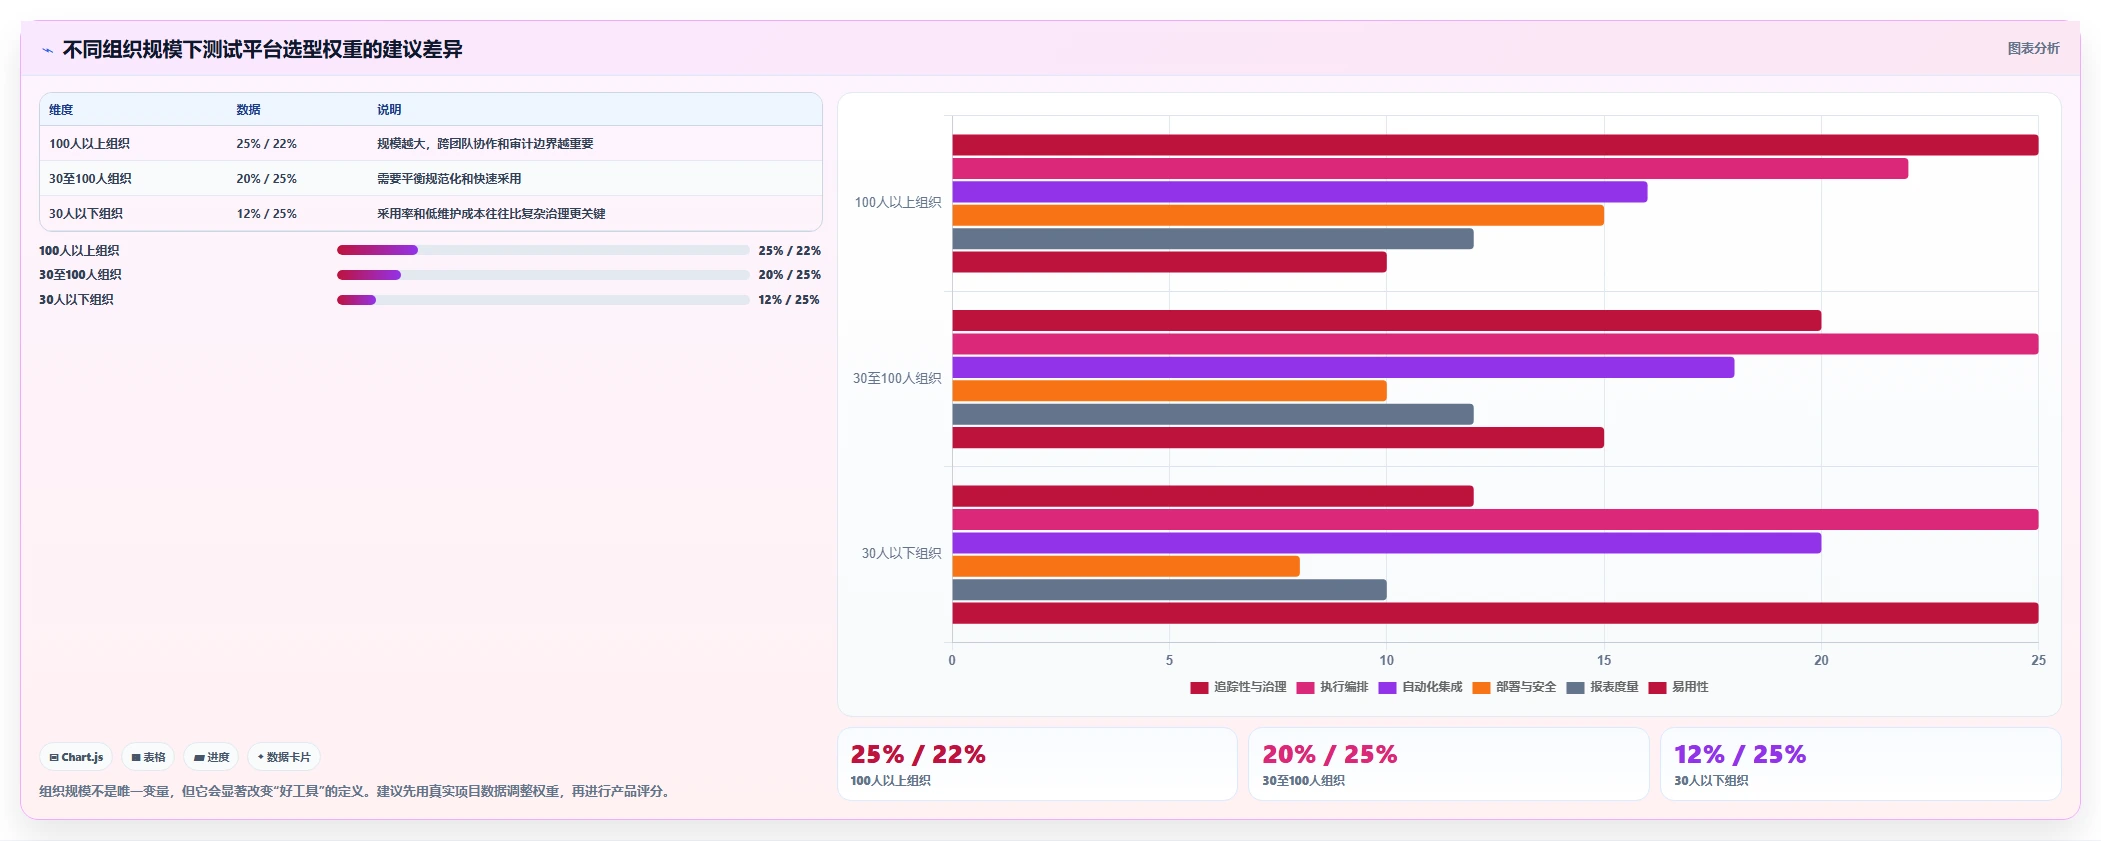Click the chart title 不同组织规模下测试平台选型权重的建议差异
Screen dimensions: 2101x841
coord(262,50)
